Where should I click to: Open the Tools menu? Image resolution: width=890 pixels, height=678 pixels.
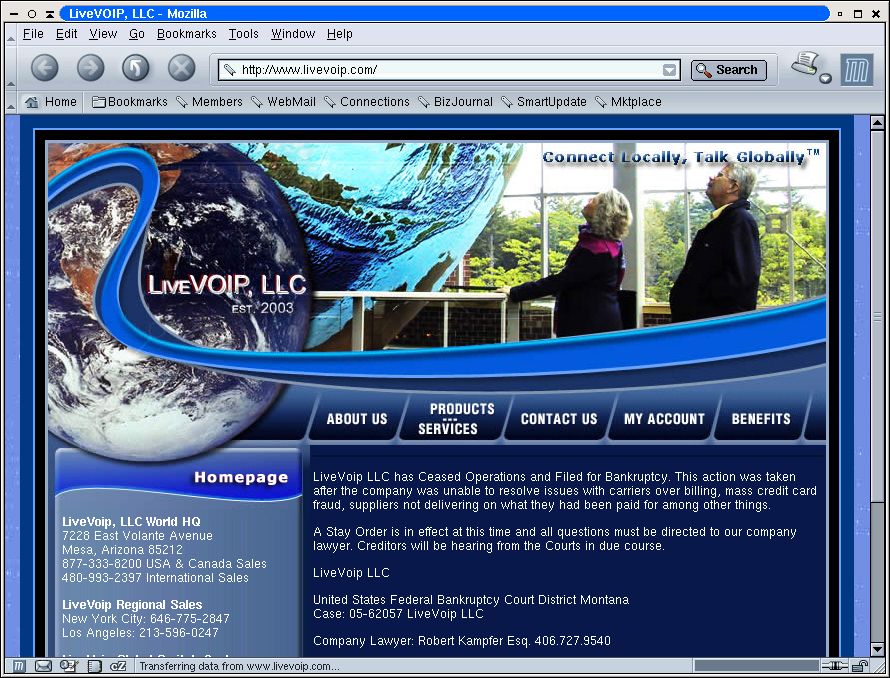(x=243, y=33)
